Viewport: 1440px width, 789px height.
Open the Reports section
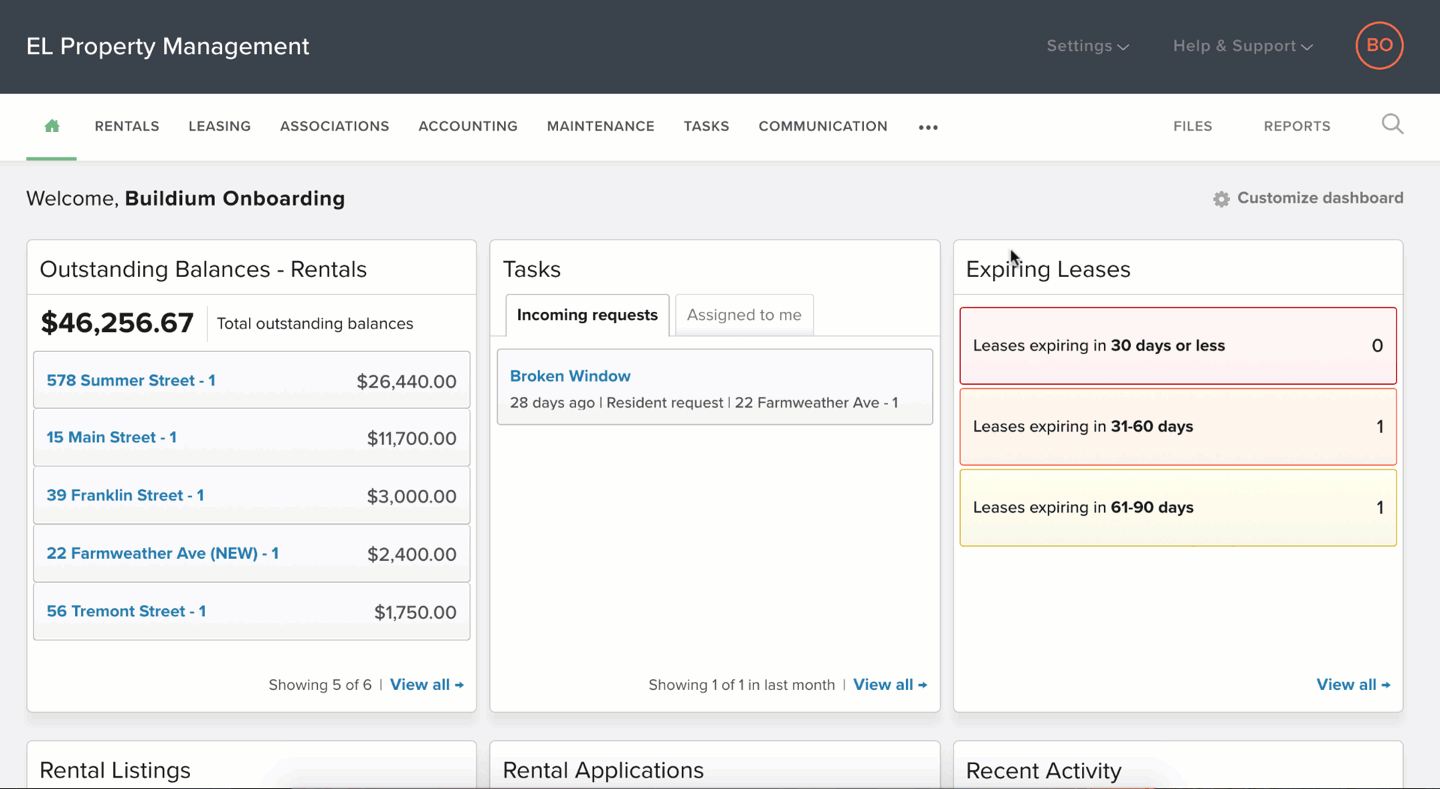click(1297, 126)
